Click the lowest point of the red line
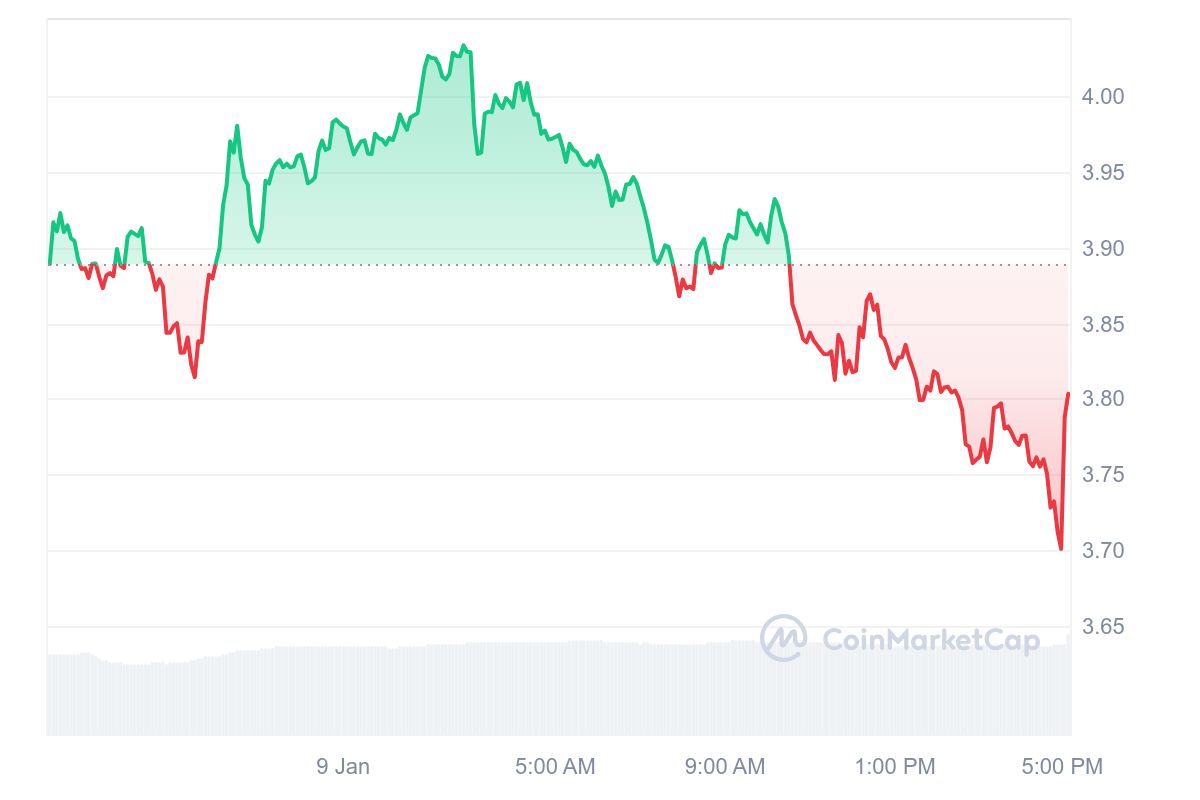 1060,548
